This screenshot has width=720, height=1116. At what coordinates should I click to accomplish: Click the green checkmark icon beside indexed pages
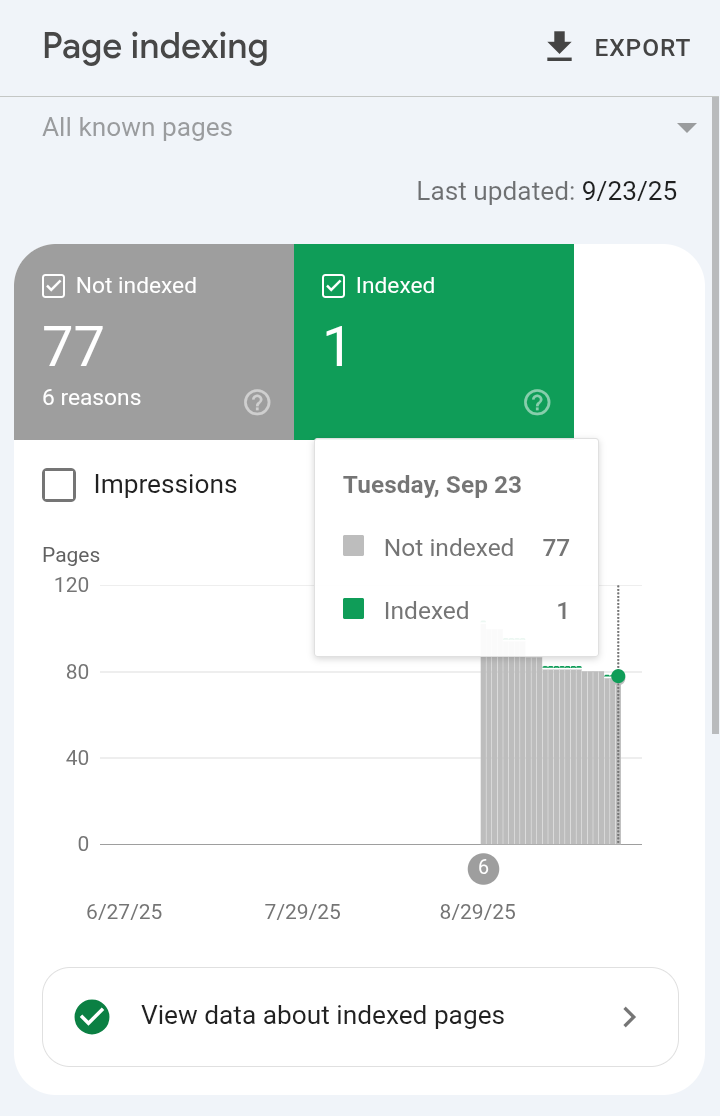point(92,1016)
